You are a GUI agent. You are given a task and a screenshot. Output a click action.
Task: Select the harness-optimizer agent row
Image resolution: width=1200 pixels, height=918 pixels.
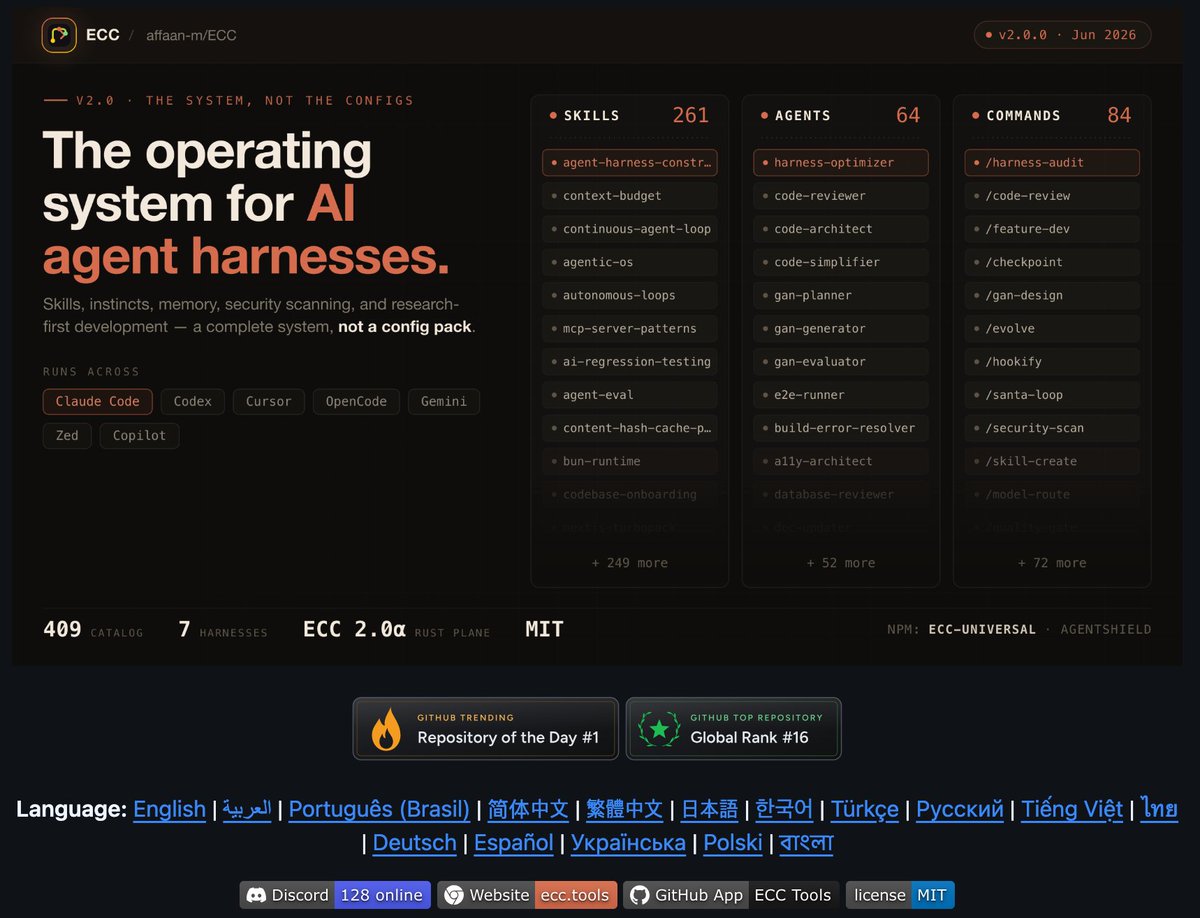841,163
